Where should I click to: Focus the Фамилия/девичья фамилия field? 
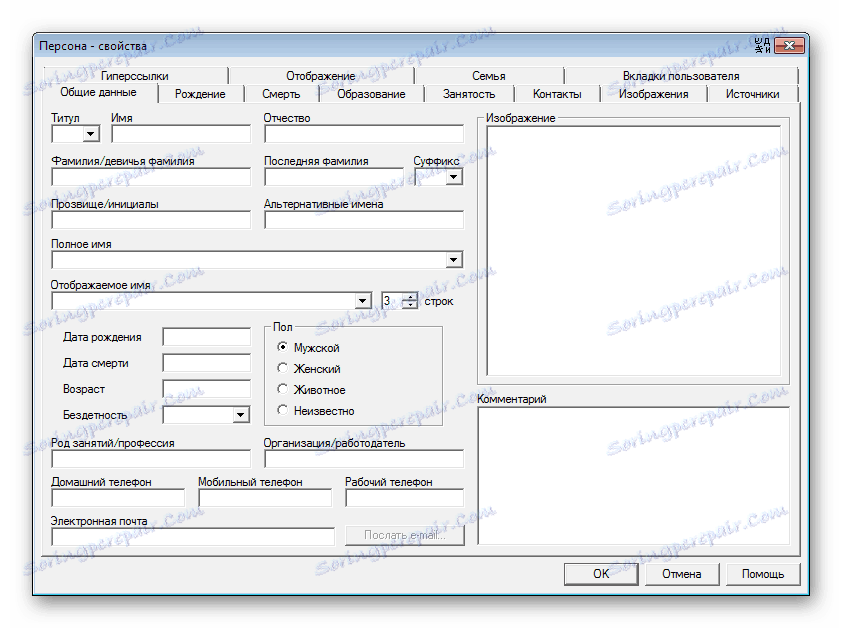(x=151, y=177)
